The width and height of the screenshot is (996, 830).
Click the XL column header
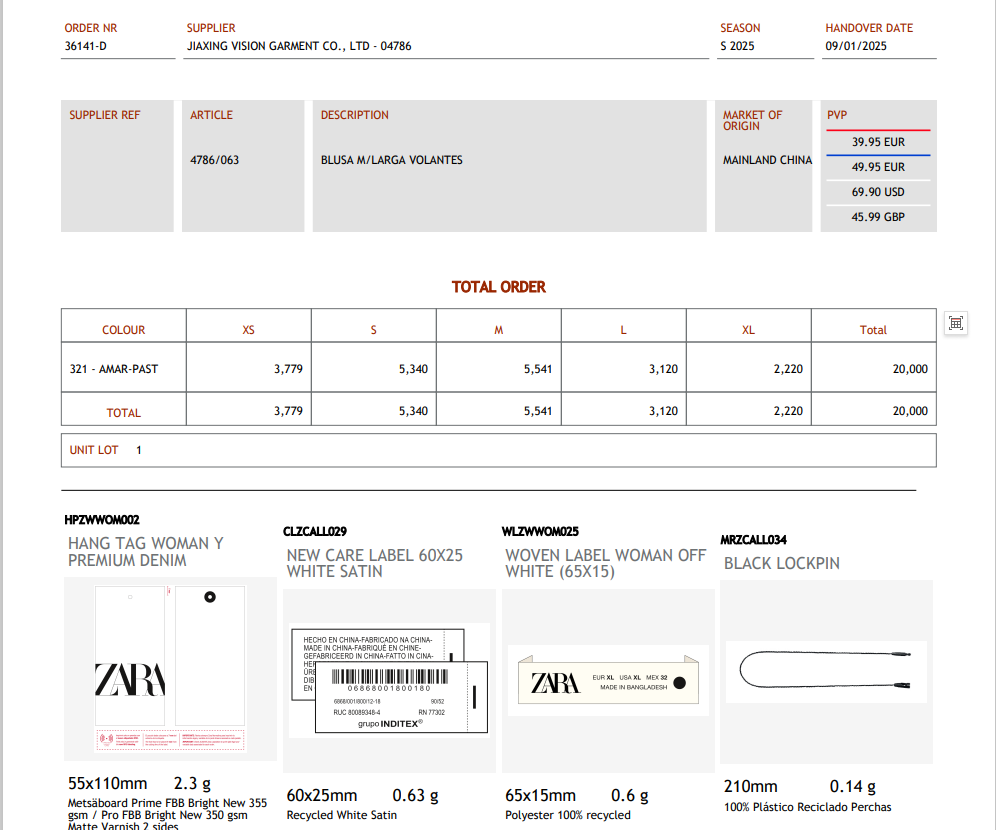748,330
